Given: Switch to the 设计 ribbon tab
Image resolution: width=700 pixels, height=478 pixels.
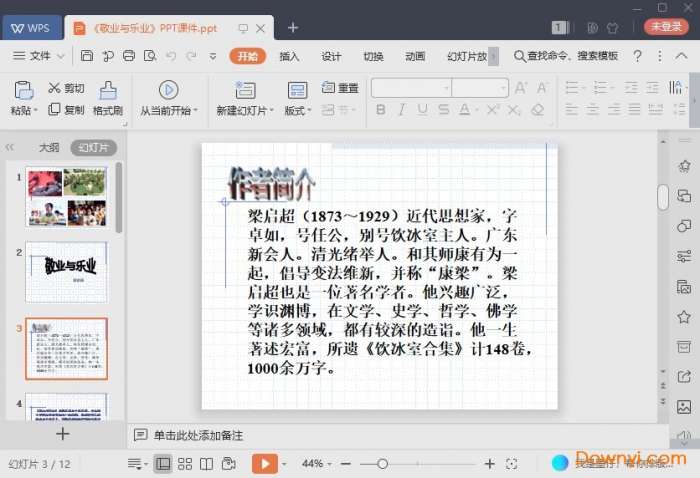Looking at the screenshot, I should (x=331, y=56).
